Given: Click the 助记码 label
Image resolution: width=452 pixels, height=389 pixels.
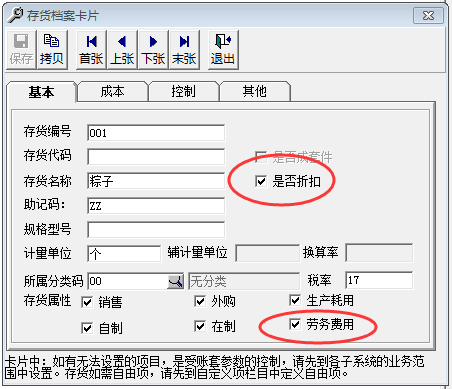Looking at the screenshot, I should click(x=44, y=204).
